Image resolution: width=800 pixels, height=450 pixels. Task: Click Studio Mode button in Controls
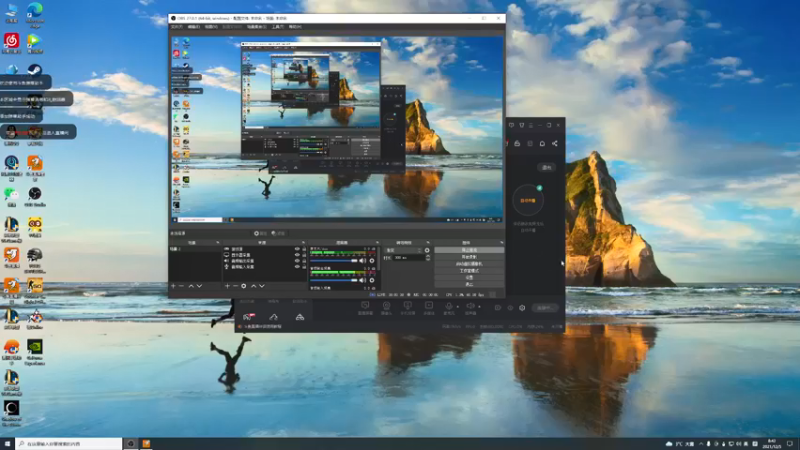coord(469,271)
